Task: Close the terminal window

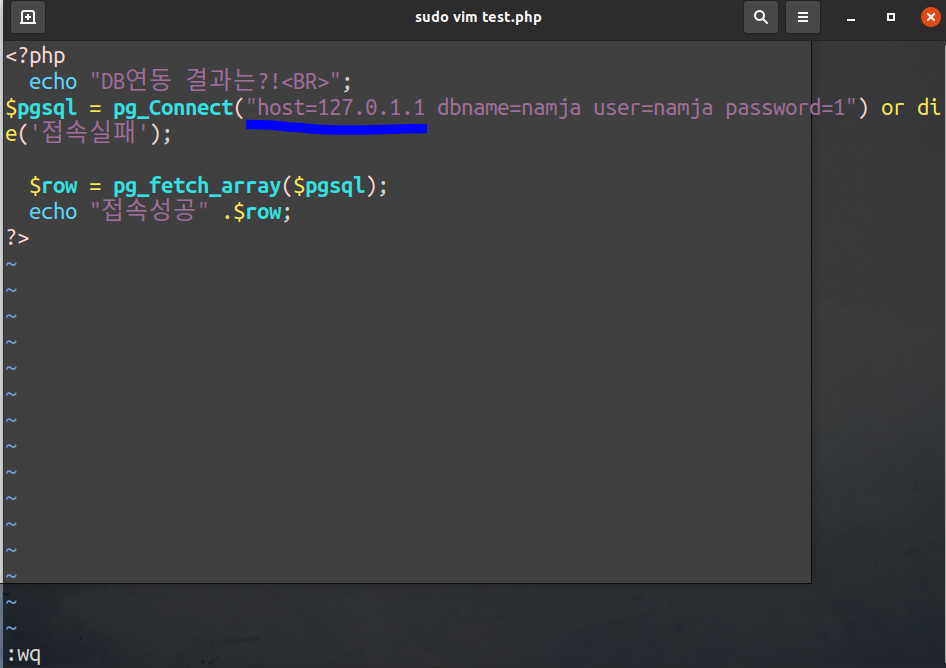Action: click(x=930, y=17)
